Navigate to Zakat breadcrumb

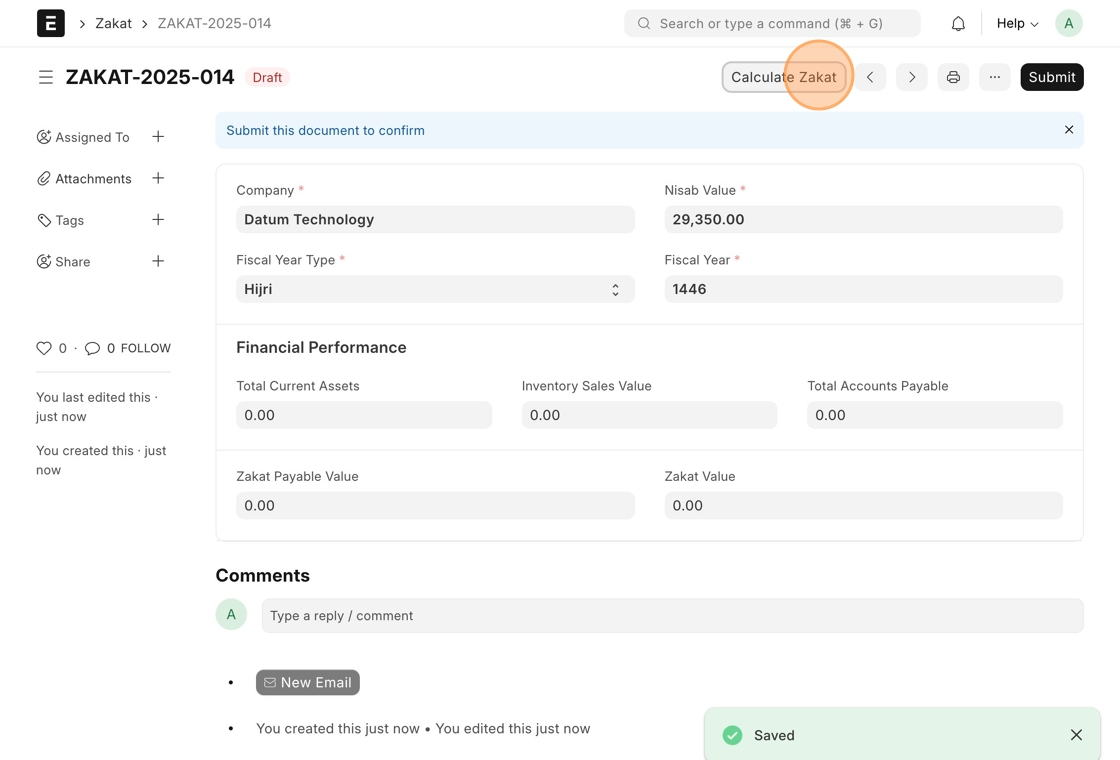coord(113,23)
